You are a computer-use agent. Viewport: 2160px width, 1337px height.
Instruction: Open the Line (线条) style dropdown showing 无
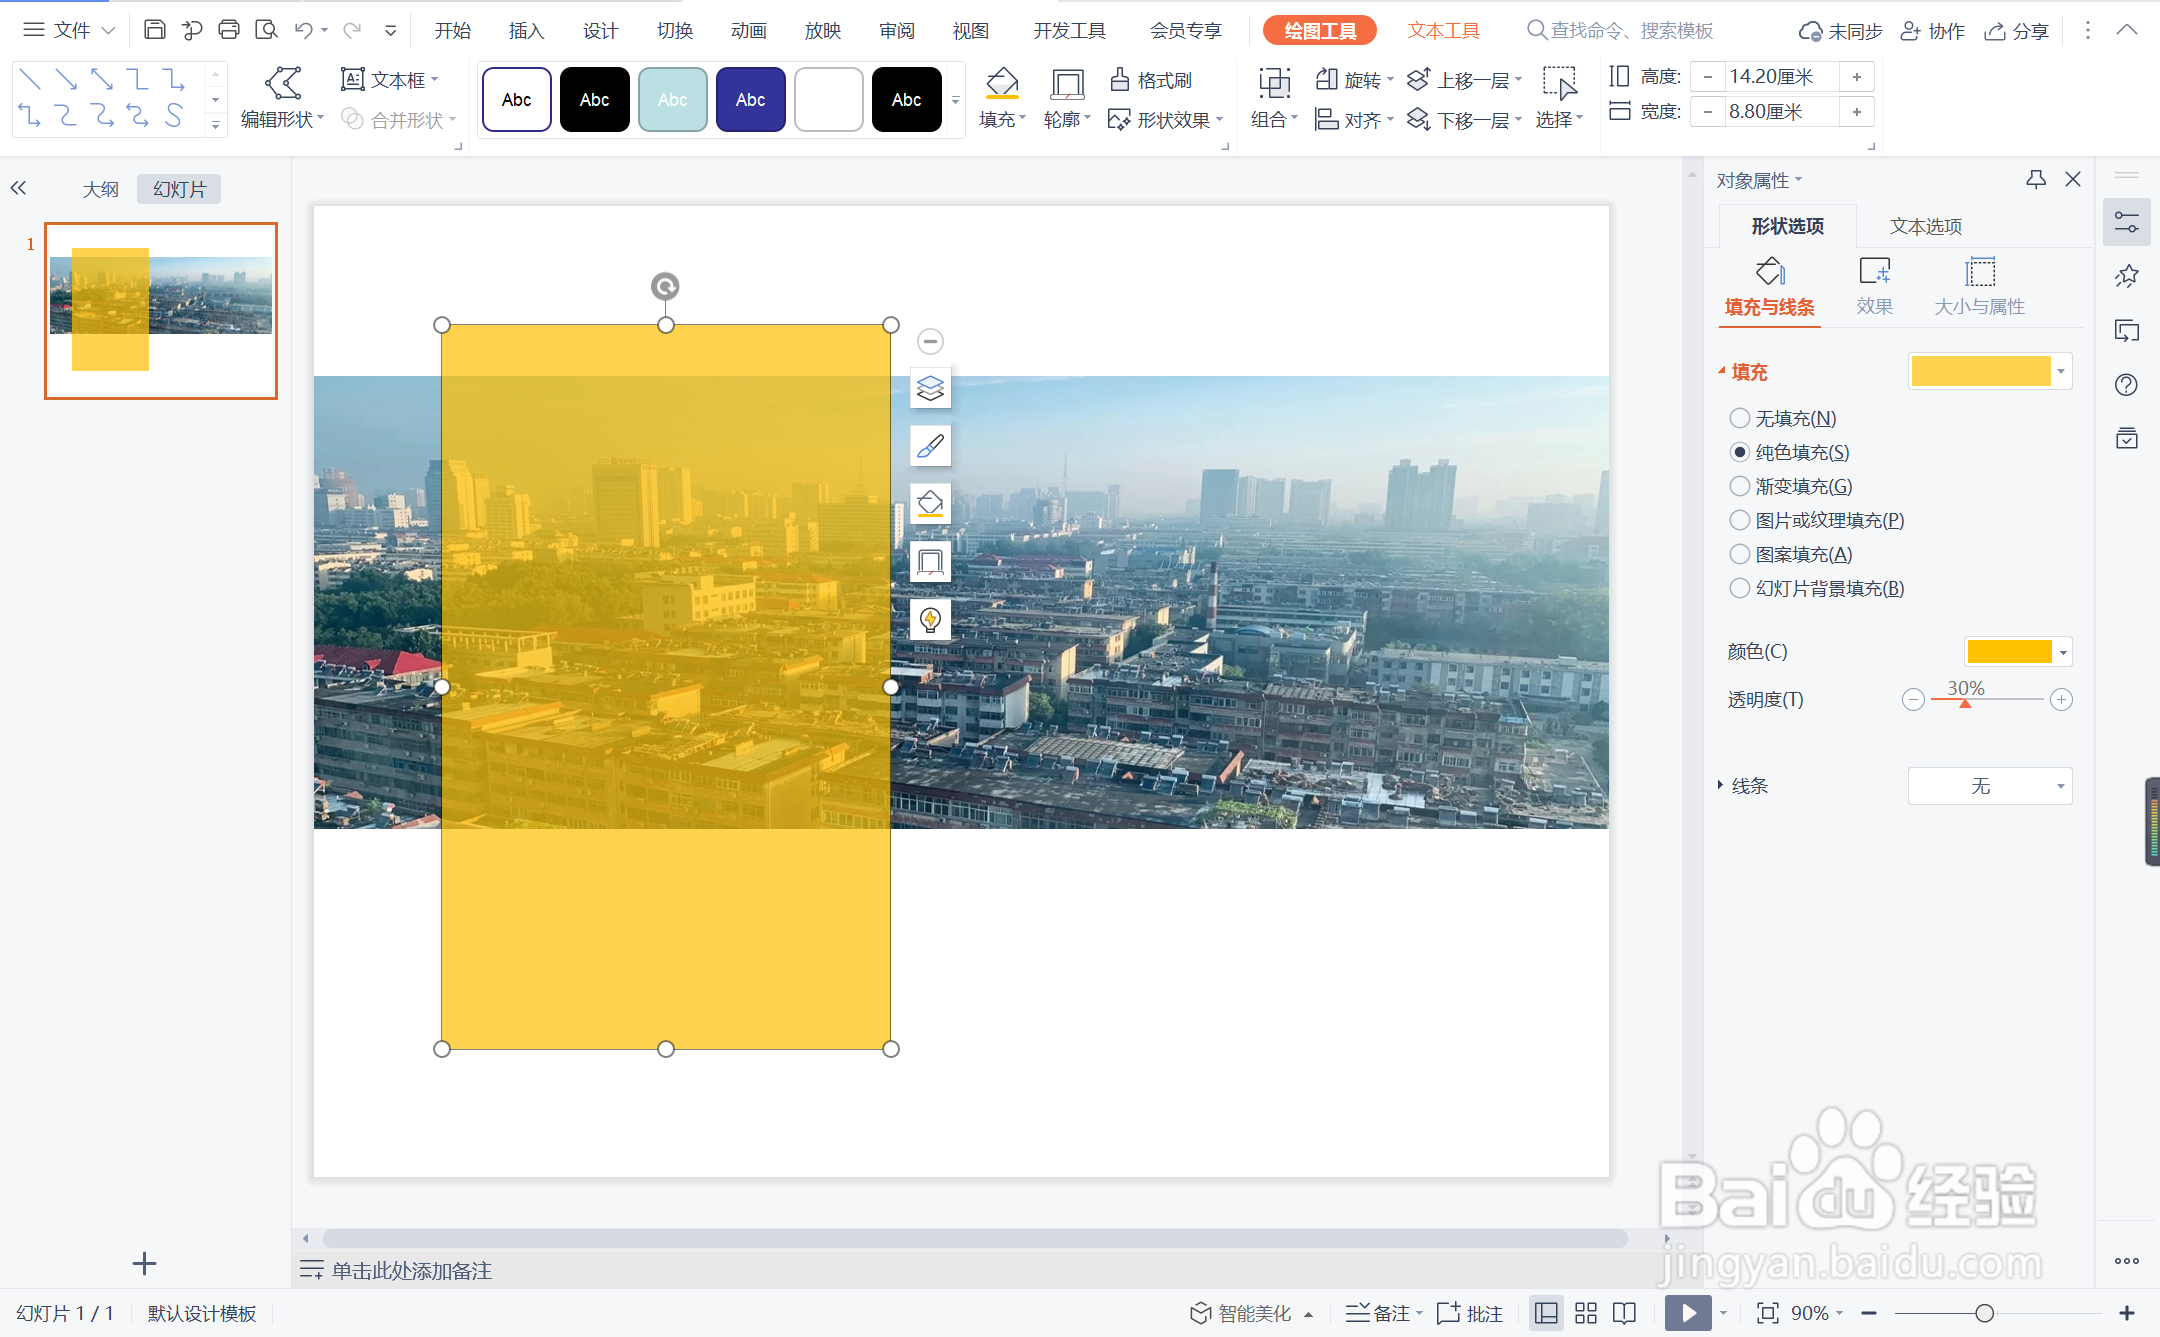pos(1990,786)
